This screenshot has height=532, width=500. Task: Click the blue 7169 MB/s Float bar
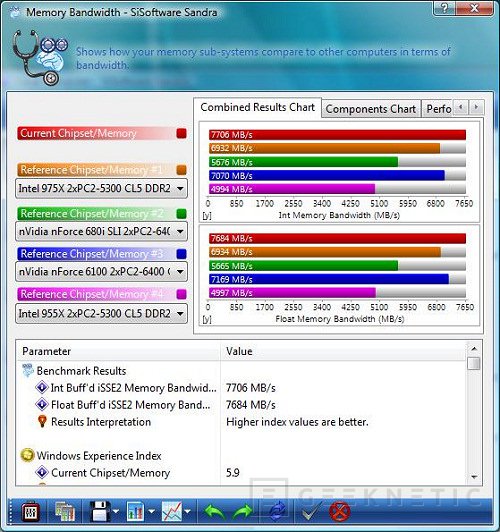point(329,279)
